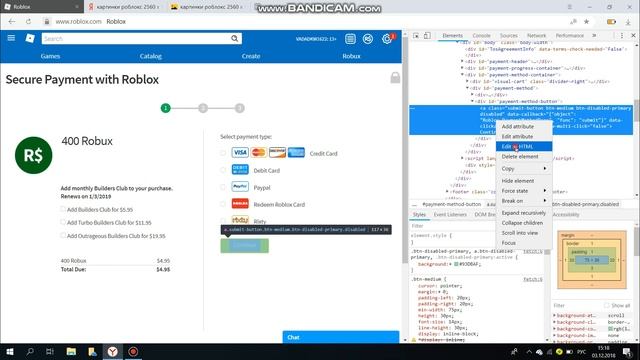Click the green Continue button
This screenshot has width=640, height=360.
[244, 245]
